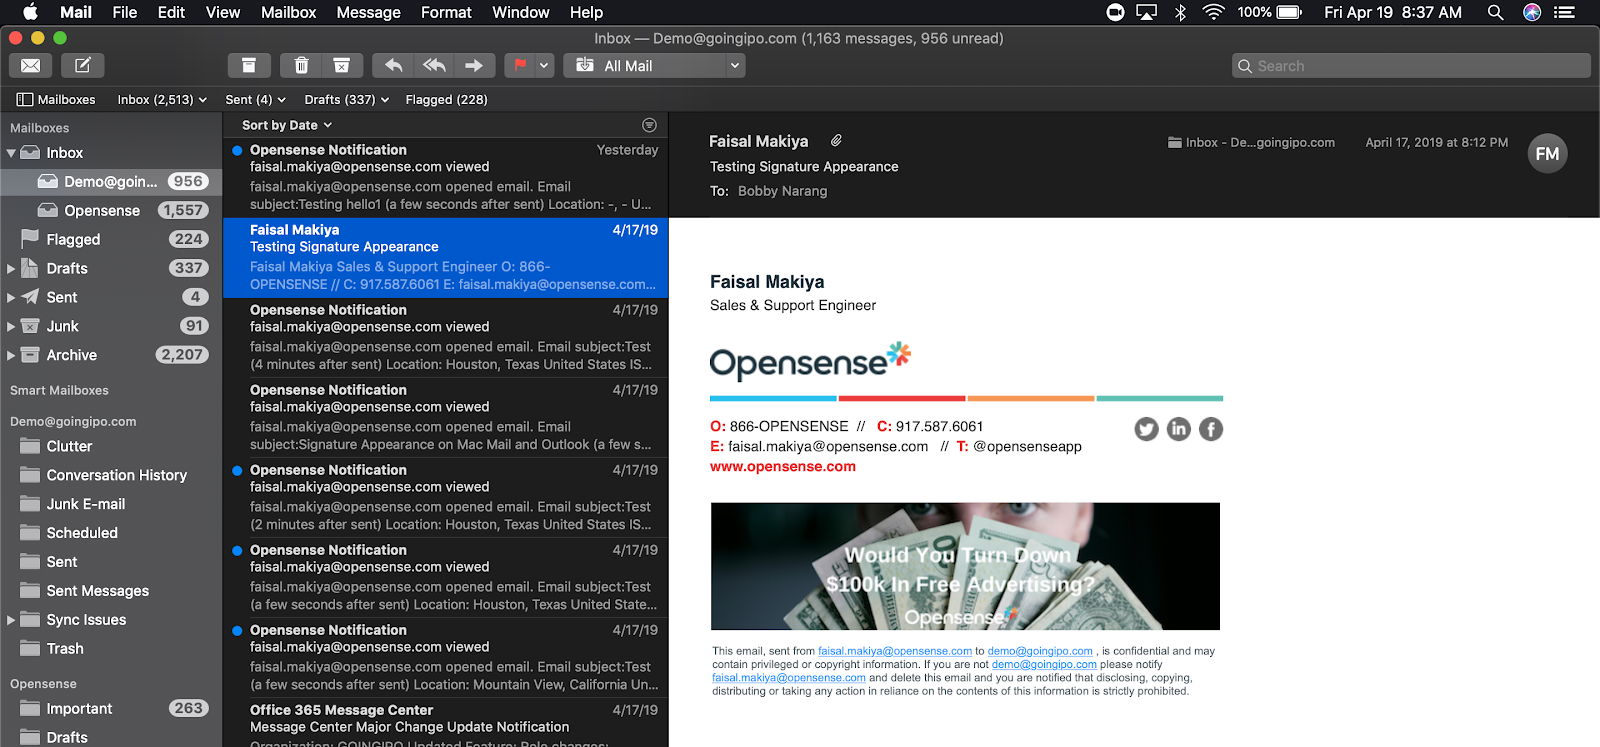Open the Sort by Date dropdown
1600x747 pixels.
[x=287, y=125]
